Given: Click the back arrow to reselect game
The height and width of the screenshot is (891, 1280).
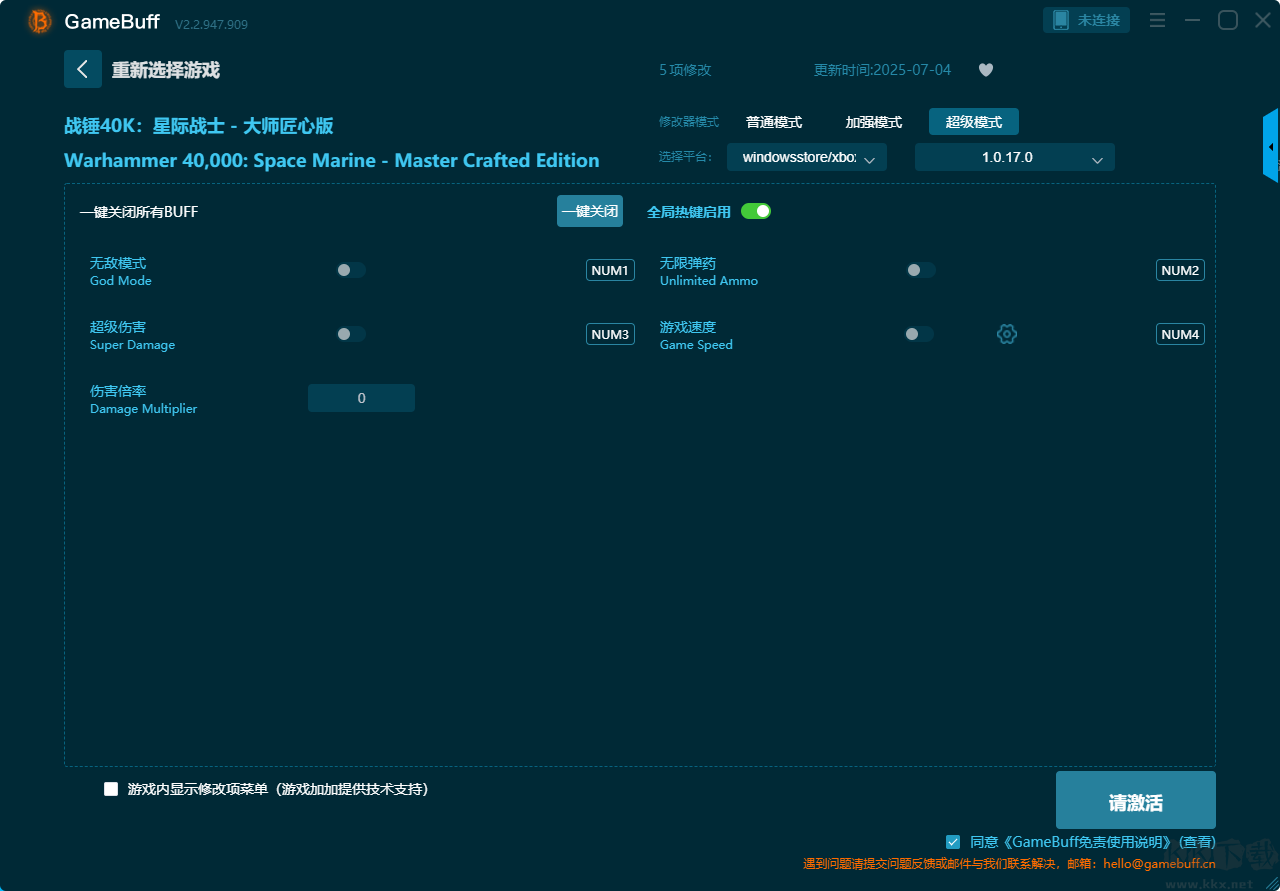Looking at the screenshot, I should [x=83, y=69].
